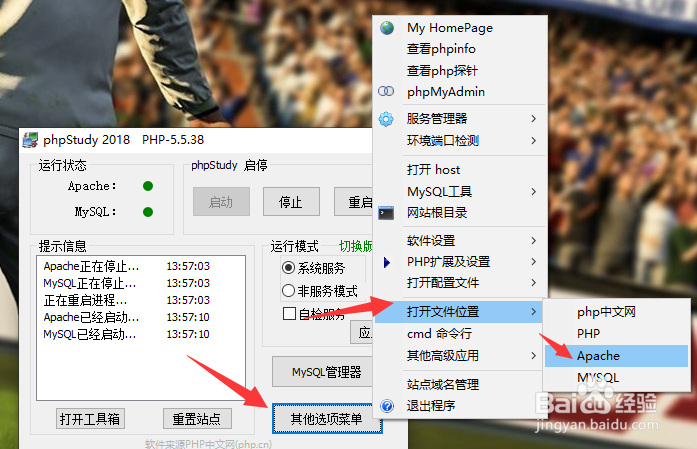
Task: Click the phpStudy title bar app icon
Action: pyautogui.click(x=30, y=140)
